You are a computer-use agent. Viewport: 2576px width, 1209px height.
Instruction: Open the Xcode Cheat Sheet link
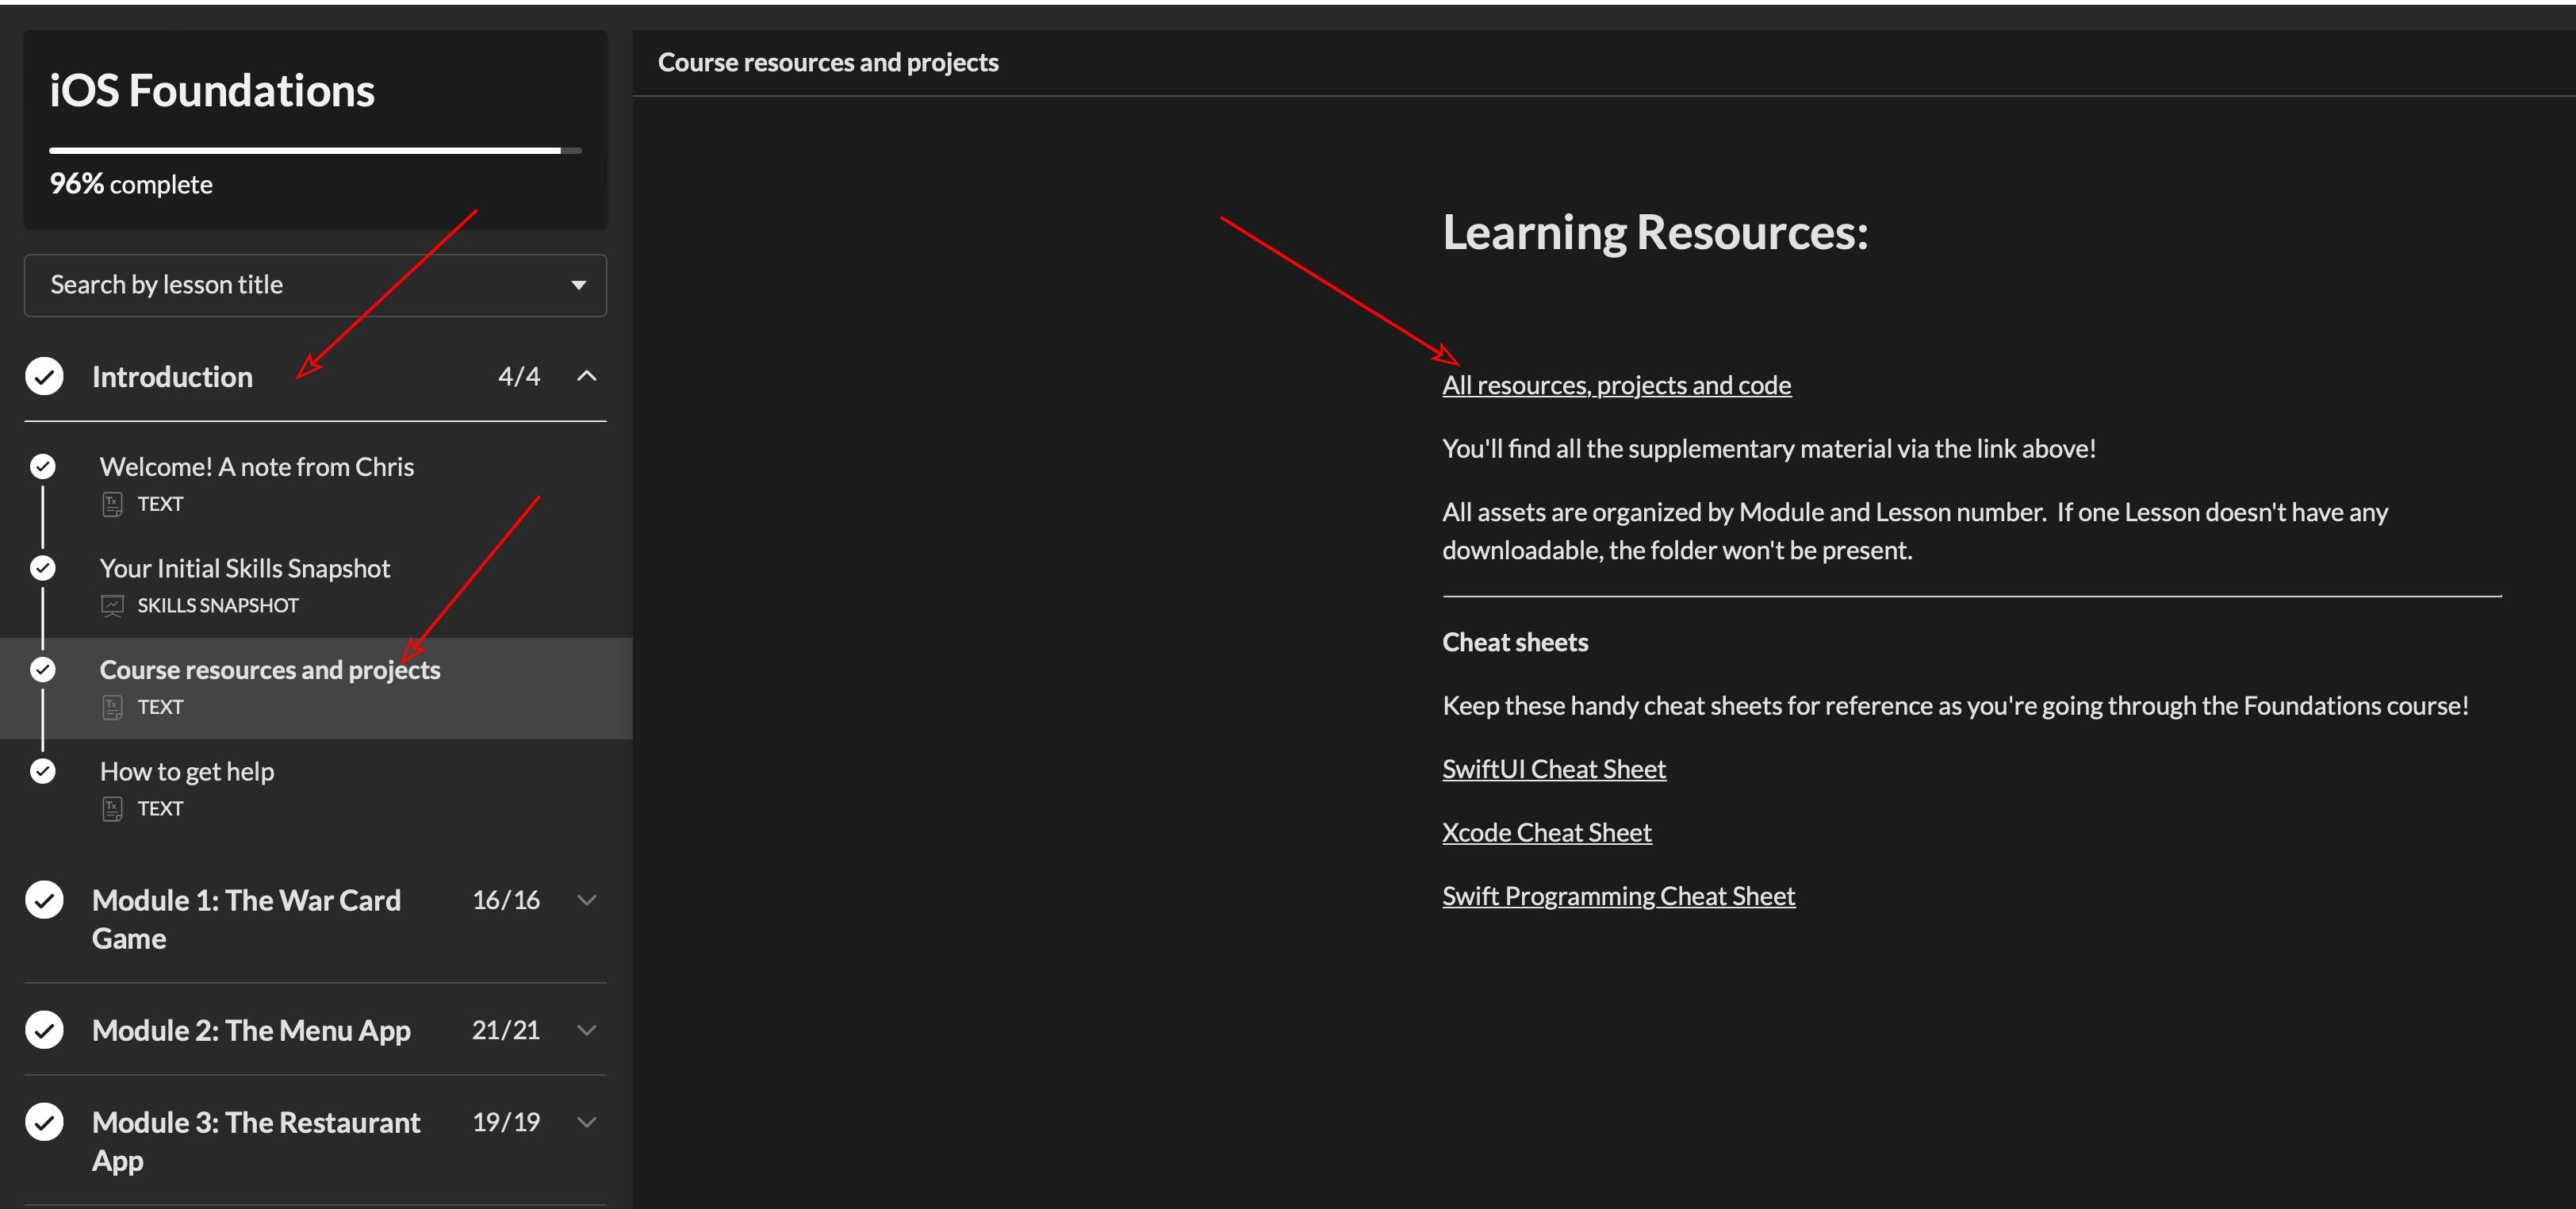pyautogui.click(x=1546, y=832)
